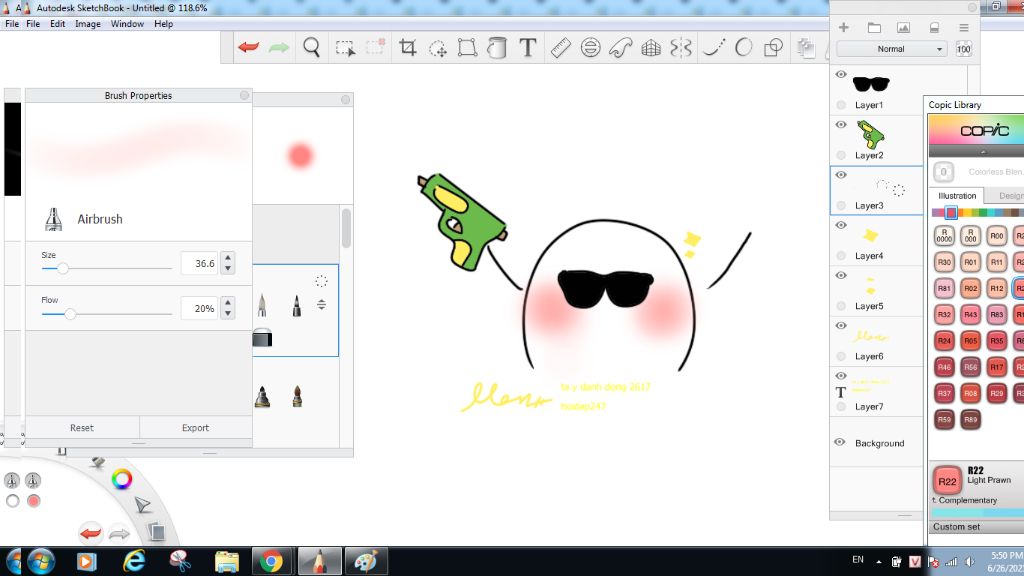1024x576 pixels.
Task: Hide the Background layer
Action: pyautogui.click(x=840, y=442)
